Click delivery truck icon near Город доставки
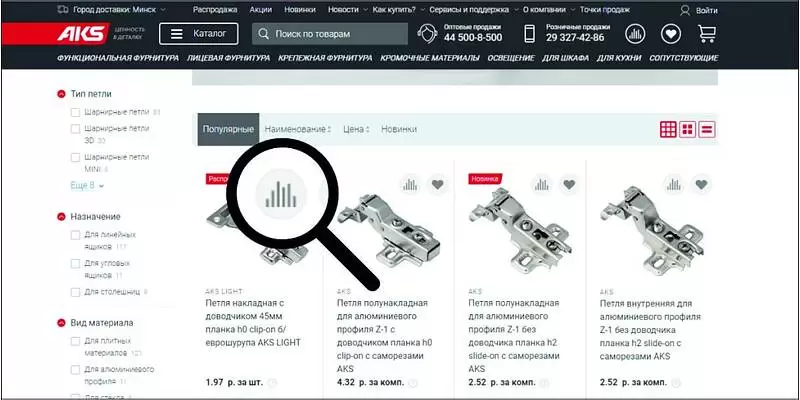 point(63,10)
